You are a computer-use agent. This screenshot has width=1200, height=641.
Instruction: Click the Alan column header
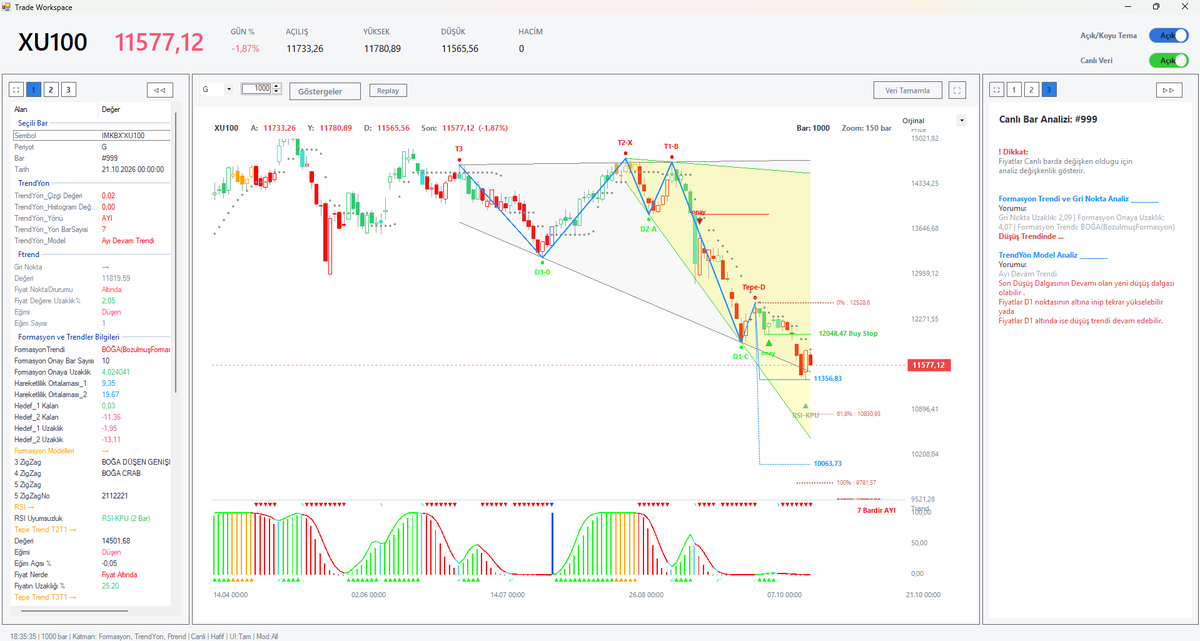point(55,109)
